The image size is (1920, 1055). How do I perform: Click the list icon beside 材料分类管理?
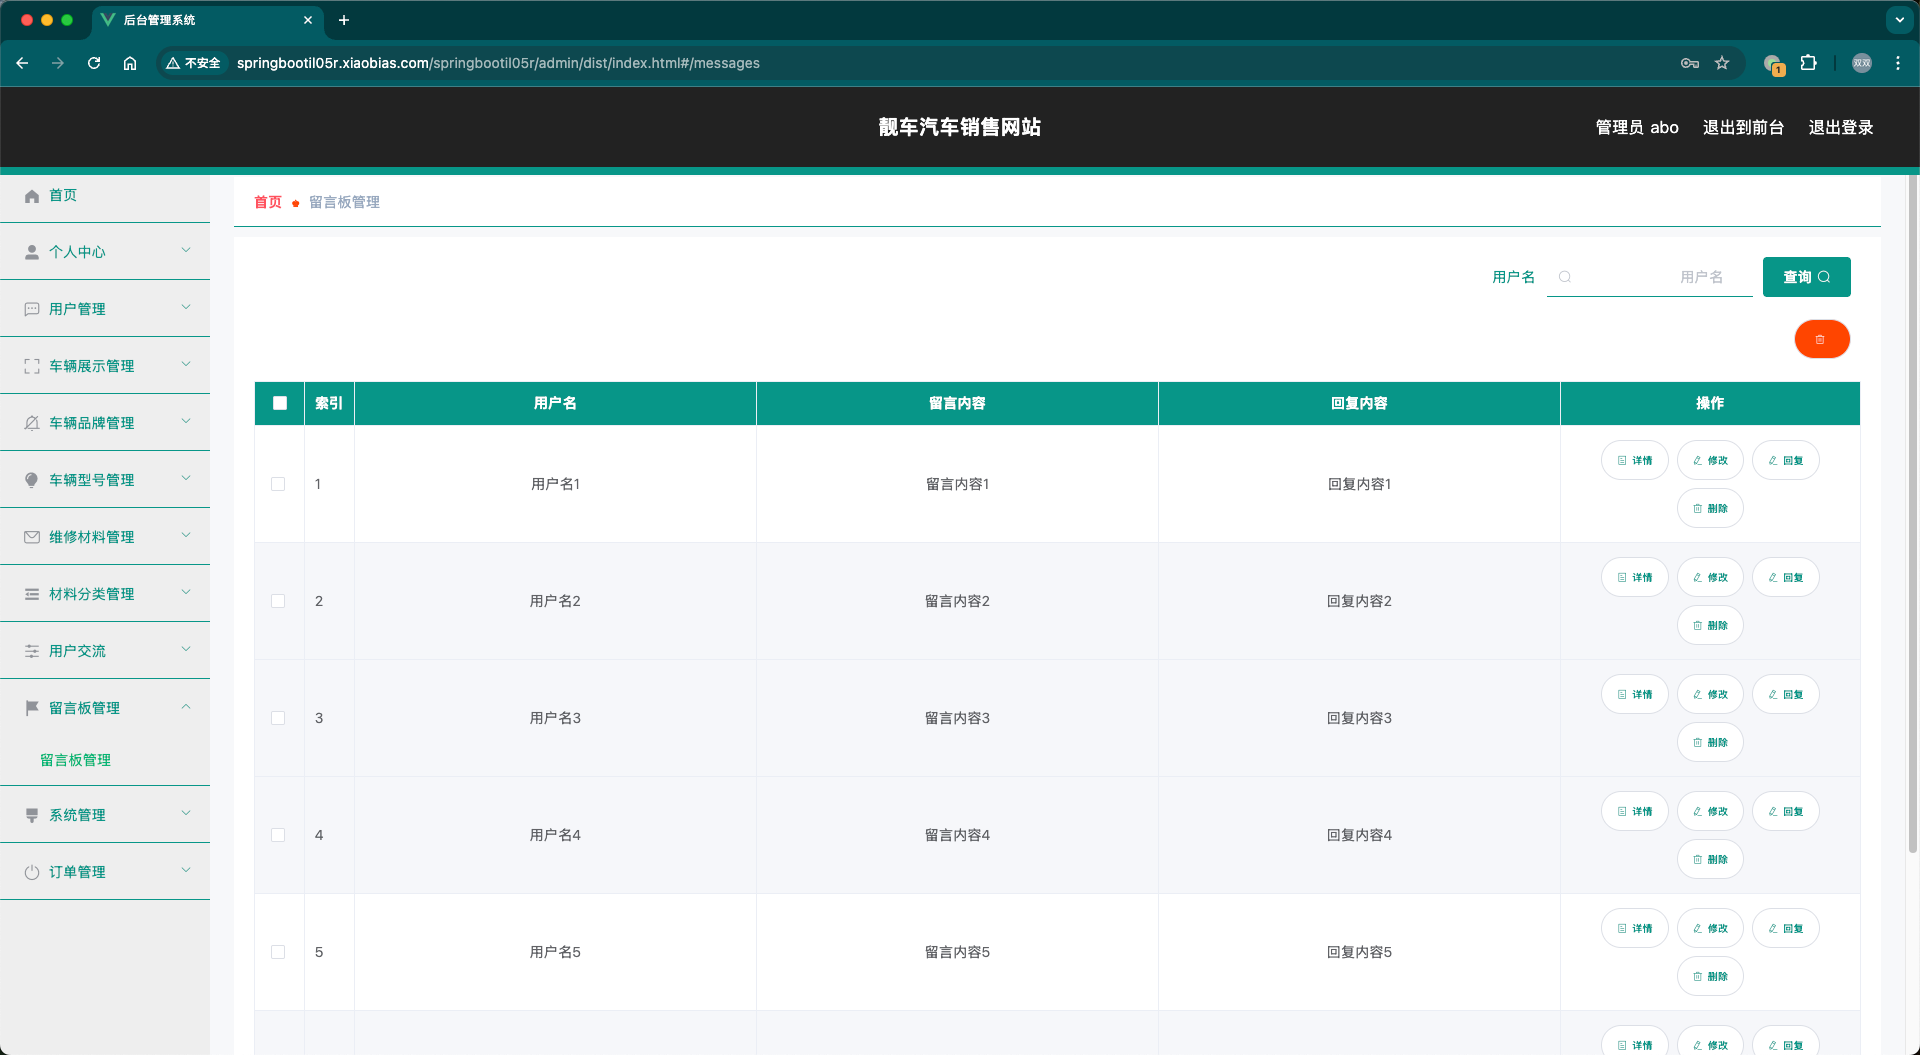point(32,594)
